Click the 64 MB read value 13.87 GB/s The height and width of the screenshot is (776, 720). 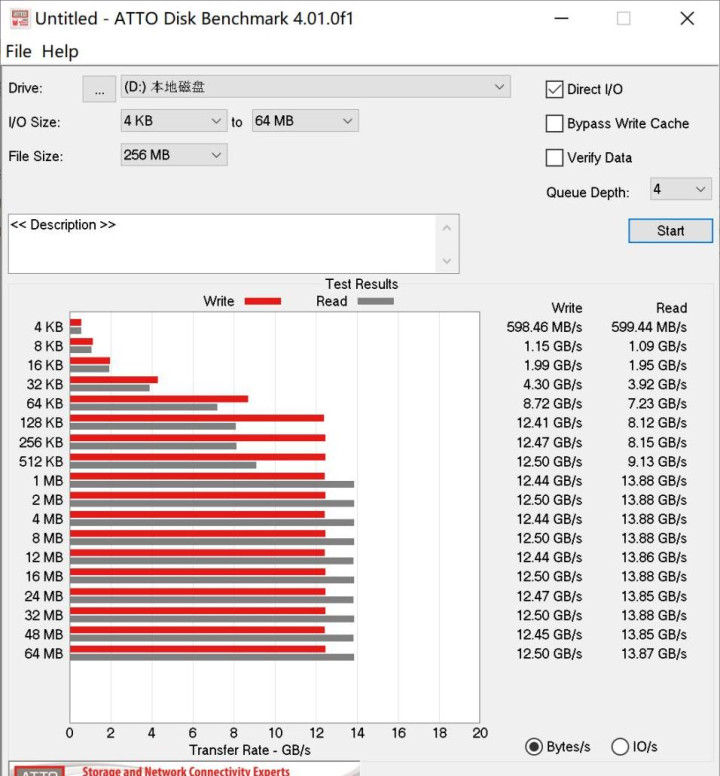coord(654,654)
